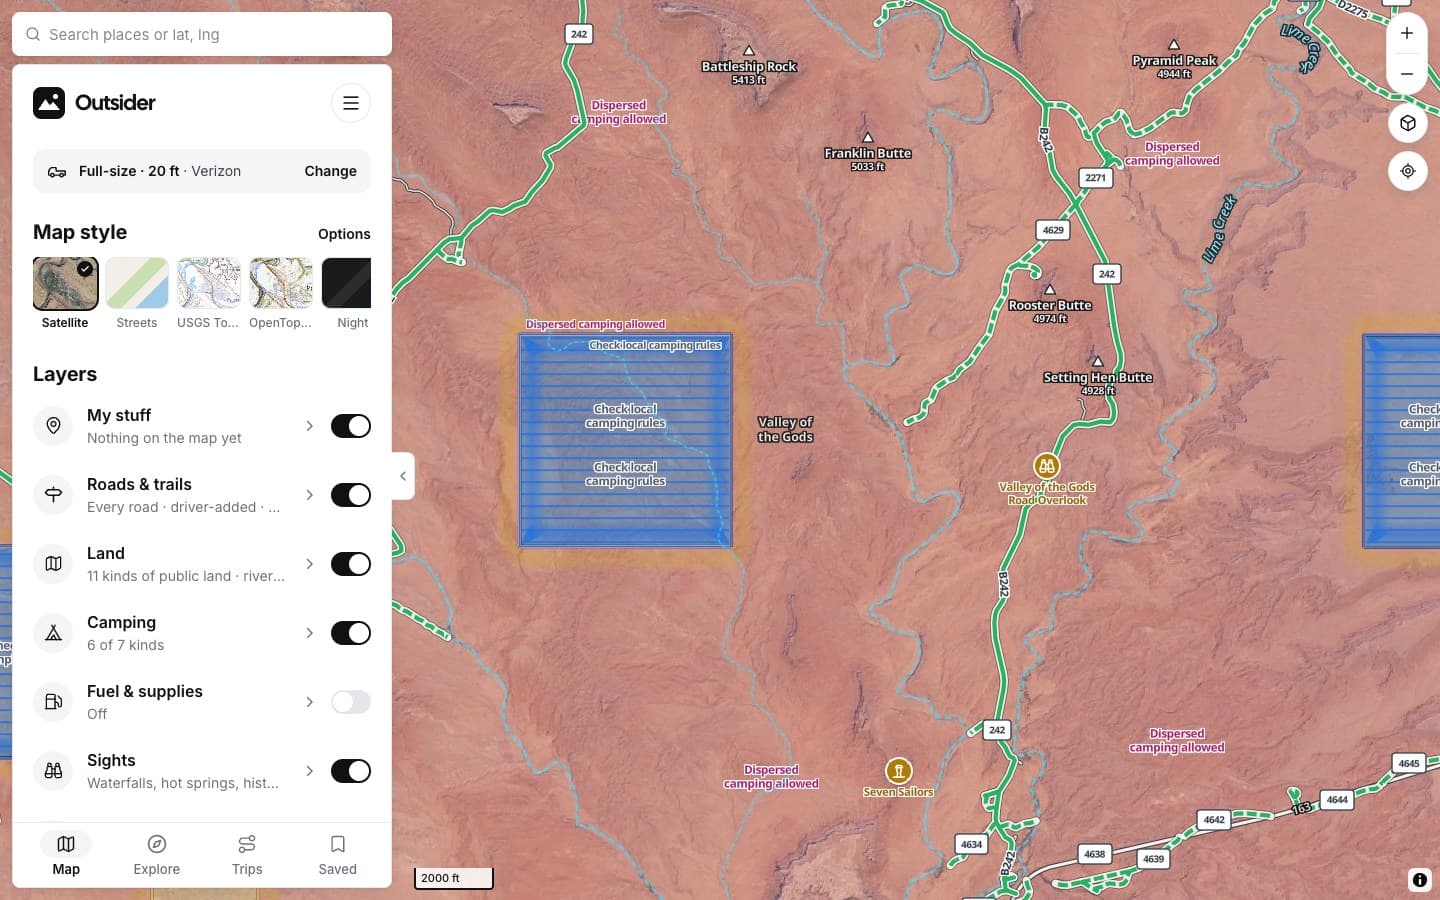This screenshot has height=900, width=1440.
Task: Expand My stuff layer details
Action: pos(310,426)
